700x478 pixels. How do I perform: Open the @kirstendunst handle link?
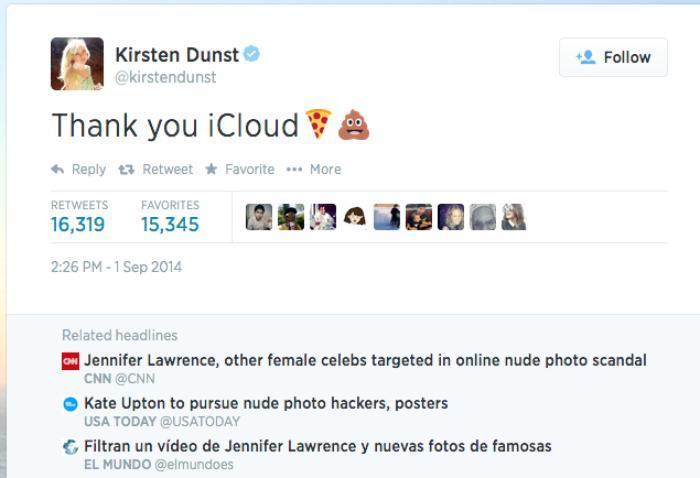coord(166,77)
